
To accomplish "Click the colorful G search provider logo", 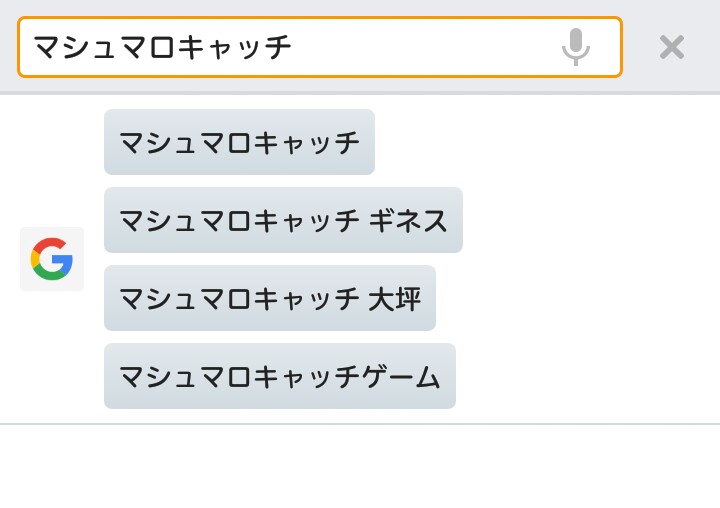I will (52, 258).
